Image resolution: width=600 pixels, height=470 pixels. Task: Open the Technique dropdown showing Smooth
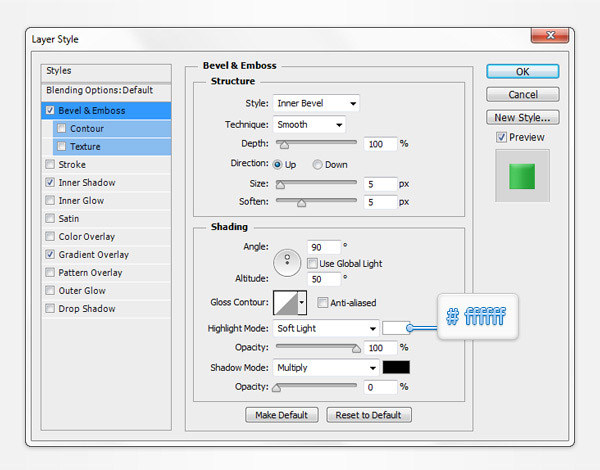[308, 125]
